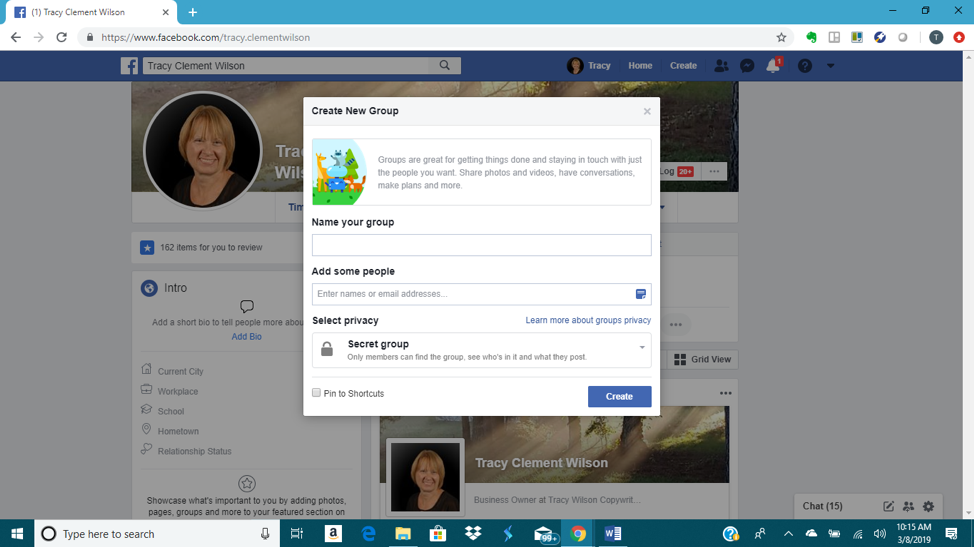Viewport: 974px width, 547px height.
Task: Click the Add Bio link
Action: (247, 337)
